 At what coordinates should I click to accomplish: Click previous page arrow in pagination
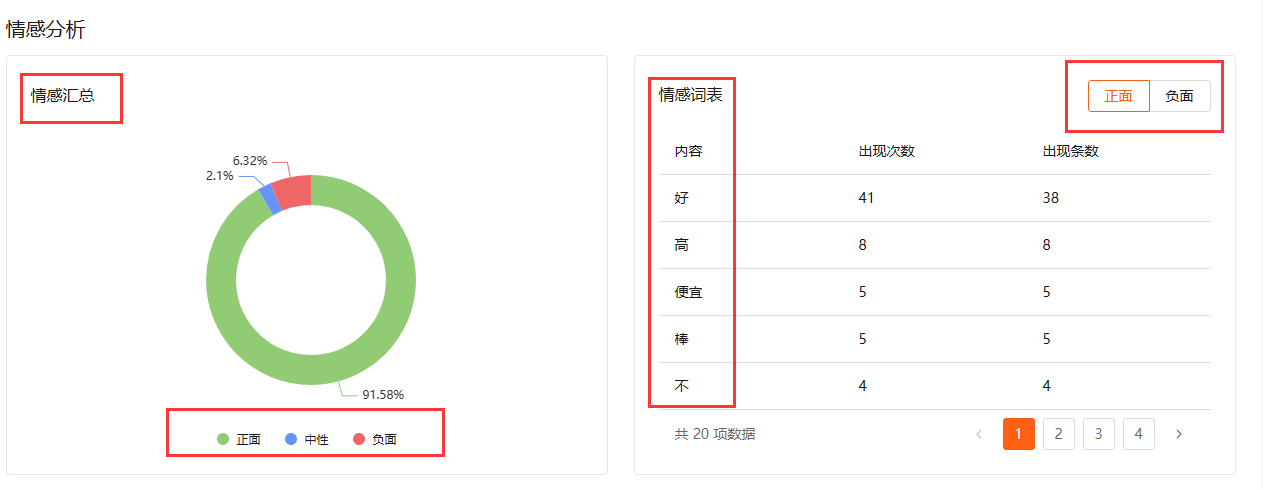coord(979,434)
